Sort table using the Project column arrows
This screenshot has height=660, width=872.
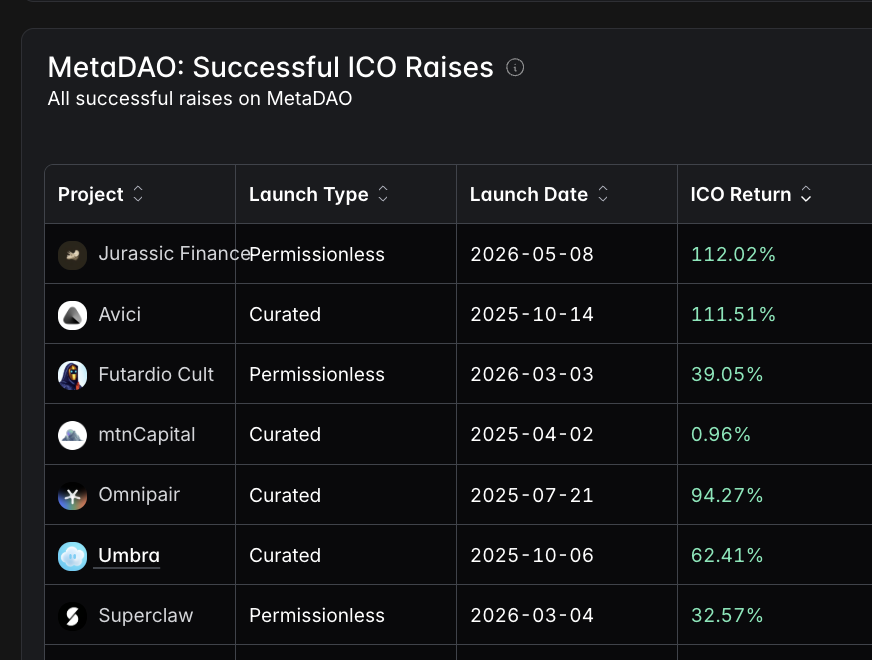coord(138,193)
